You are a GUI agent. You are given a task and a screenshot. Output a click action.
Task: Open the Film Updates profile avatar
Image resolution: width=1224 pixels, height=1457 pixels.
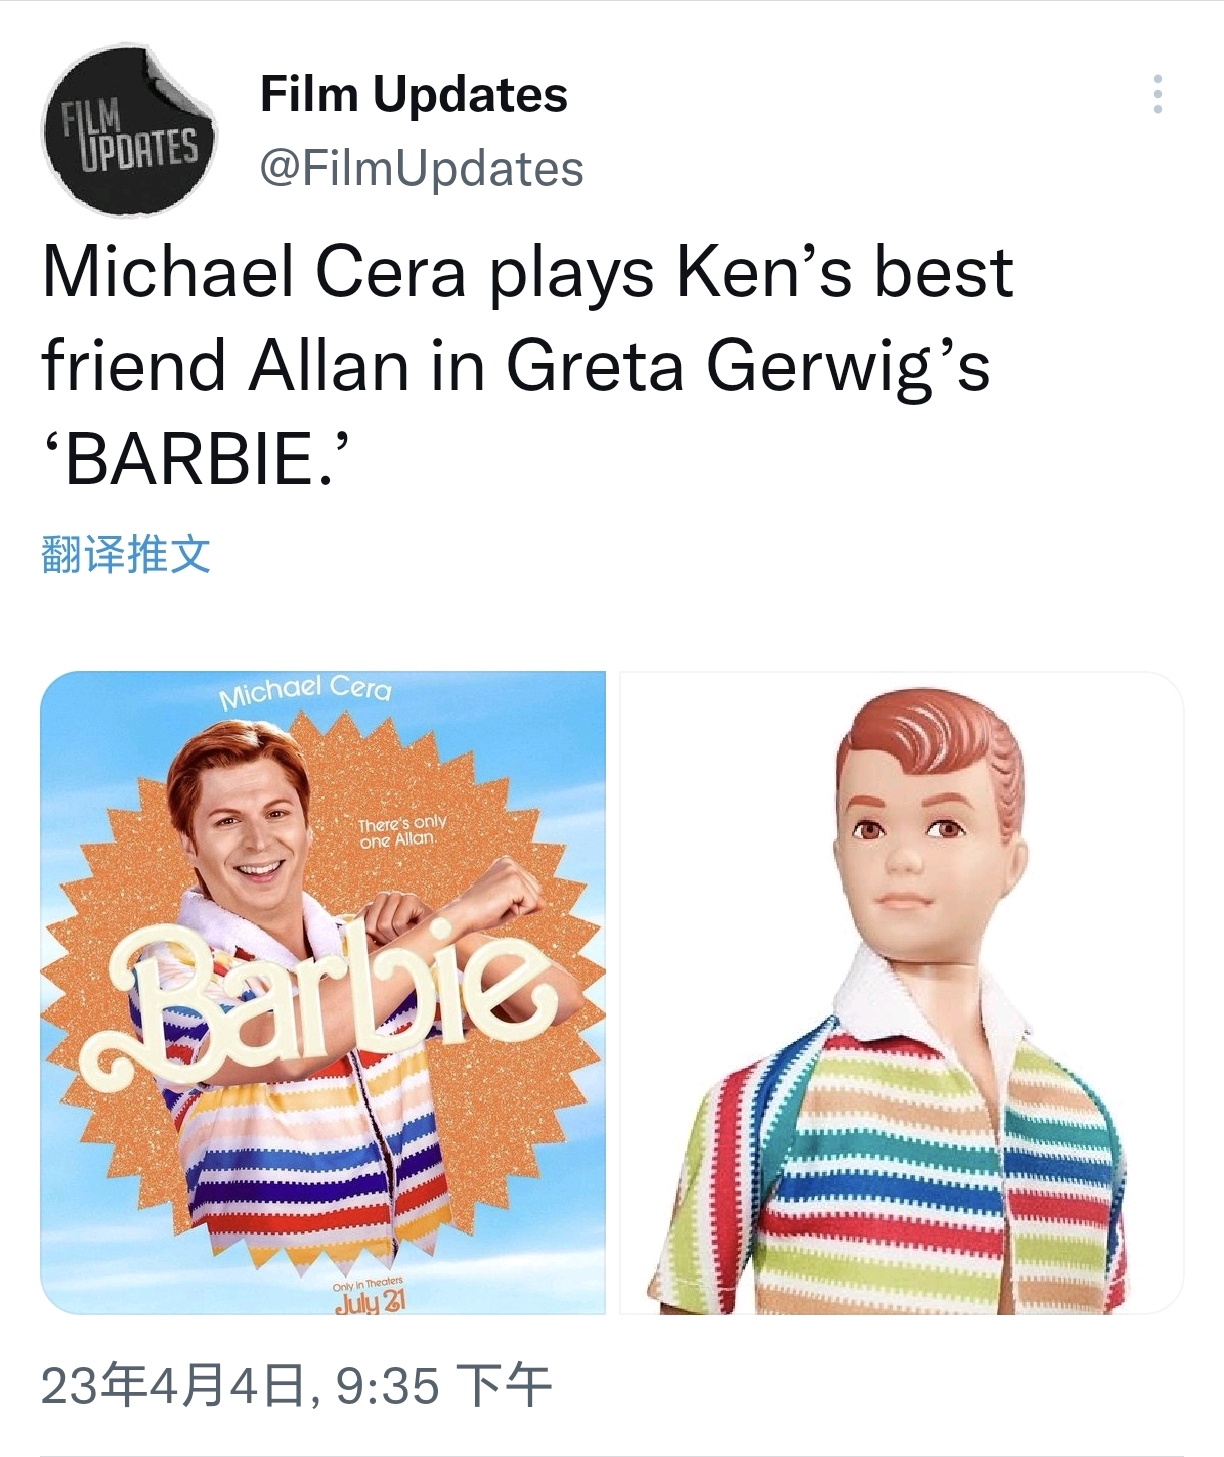click(x=127, y=130)
